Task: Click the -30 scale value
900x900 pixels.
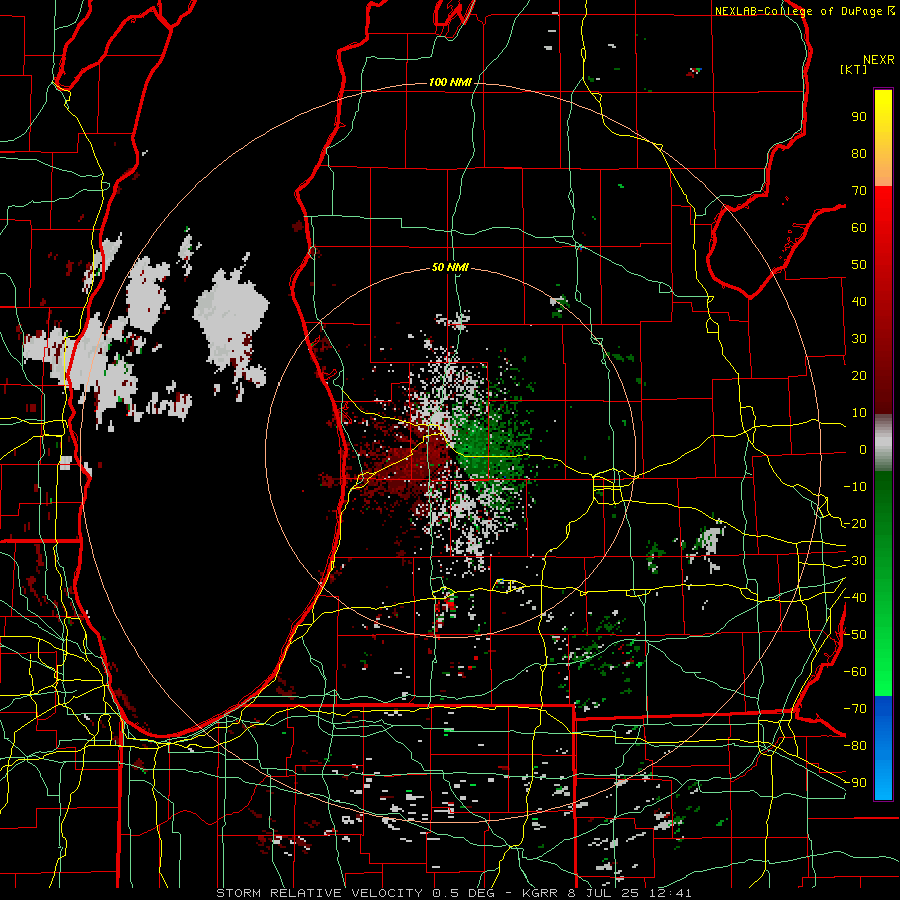Action: 855,561
